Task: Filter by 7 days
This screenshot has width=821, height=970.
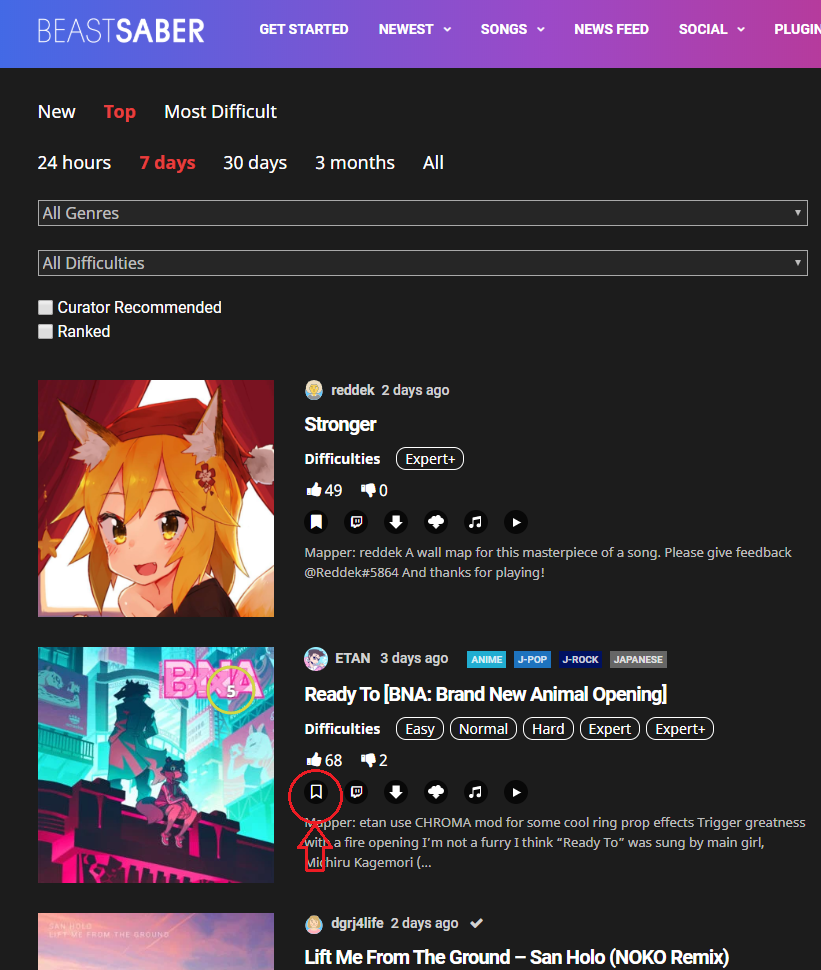Action: pos(167,162)
